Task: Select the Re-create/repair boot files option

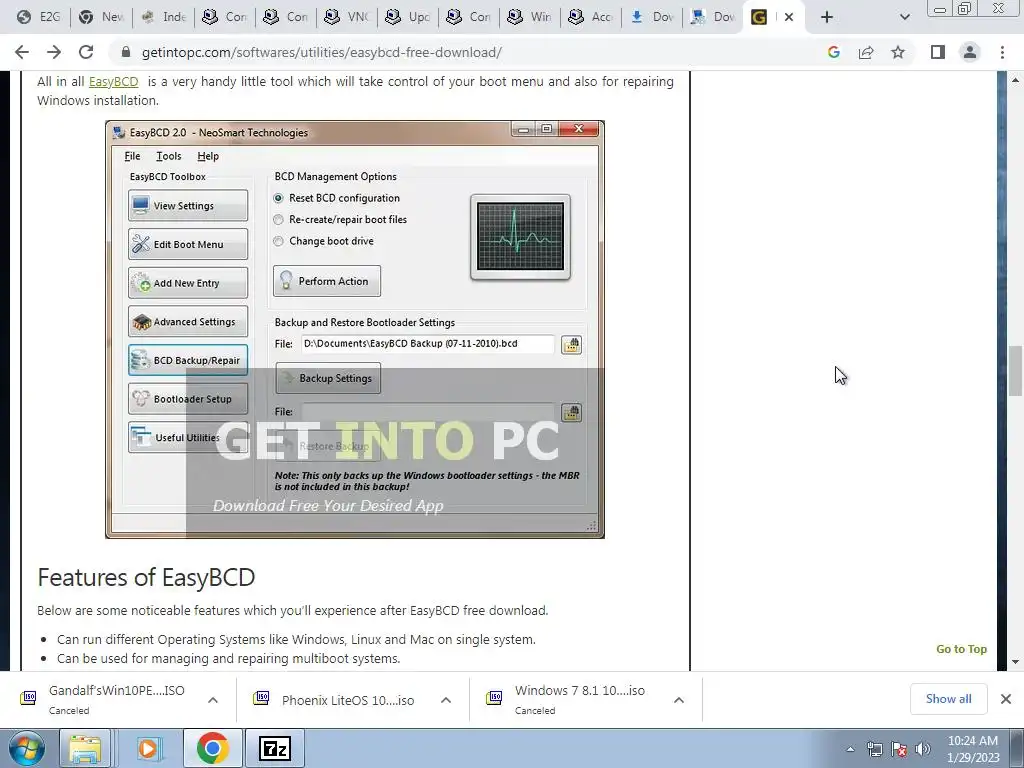Action: (278, 219)
